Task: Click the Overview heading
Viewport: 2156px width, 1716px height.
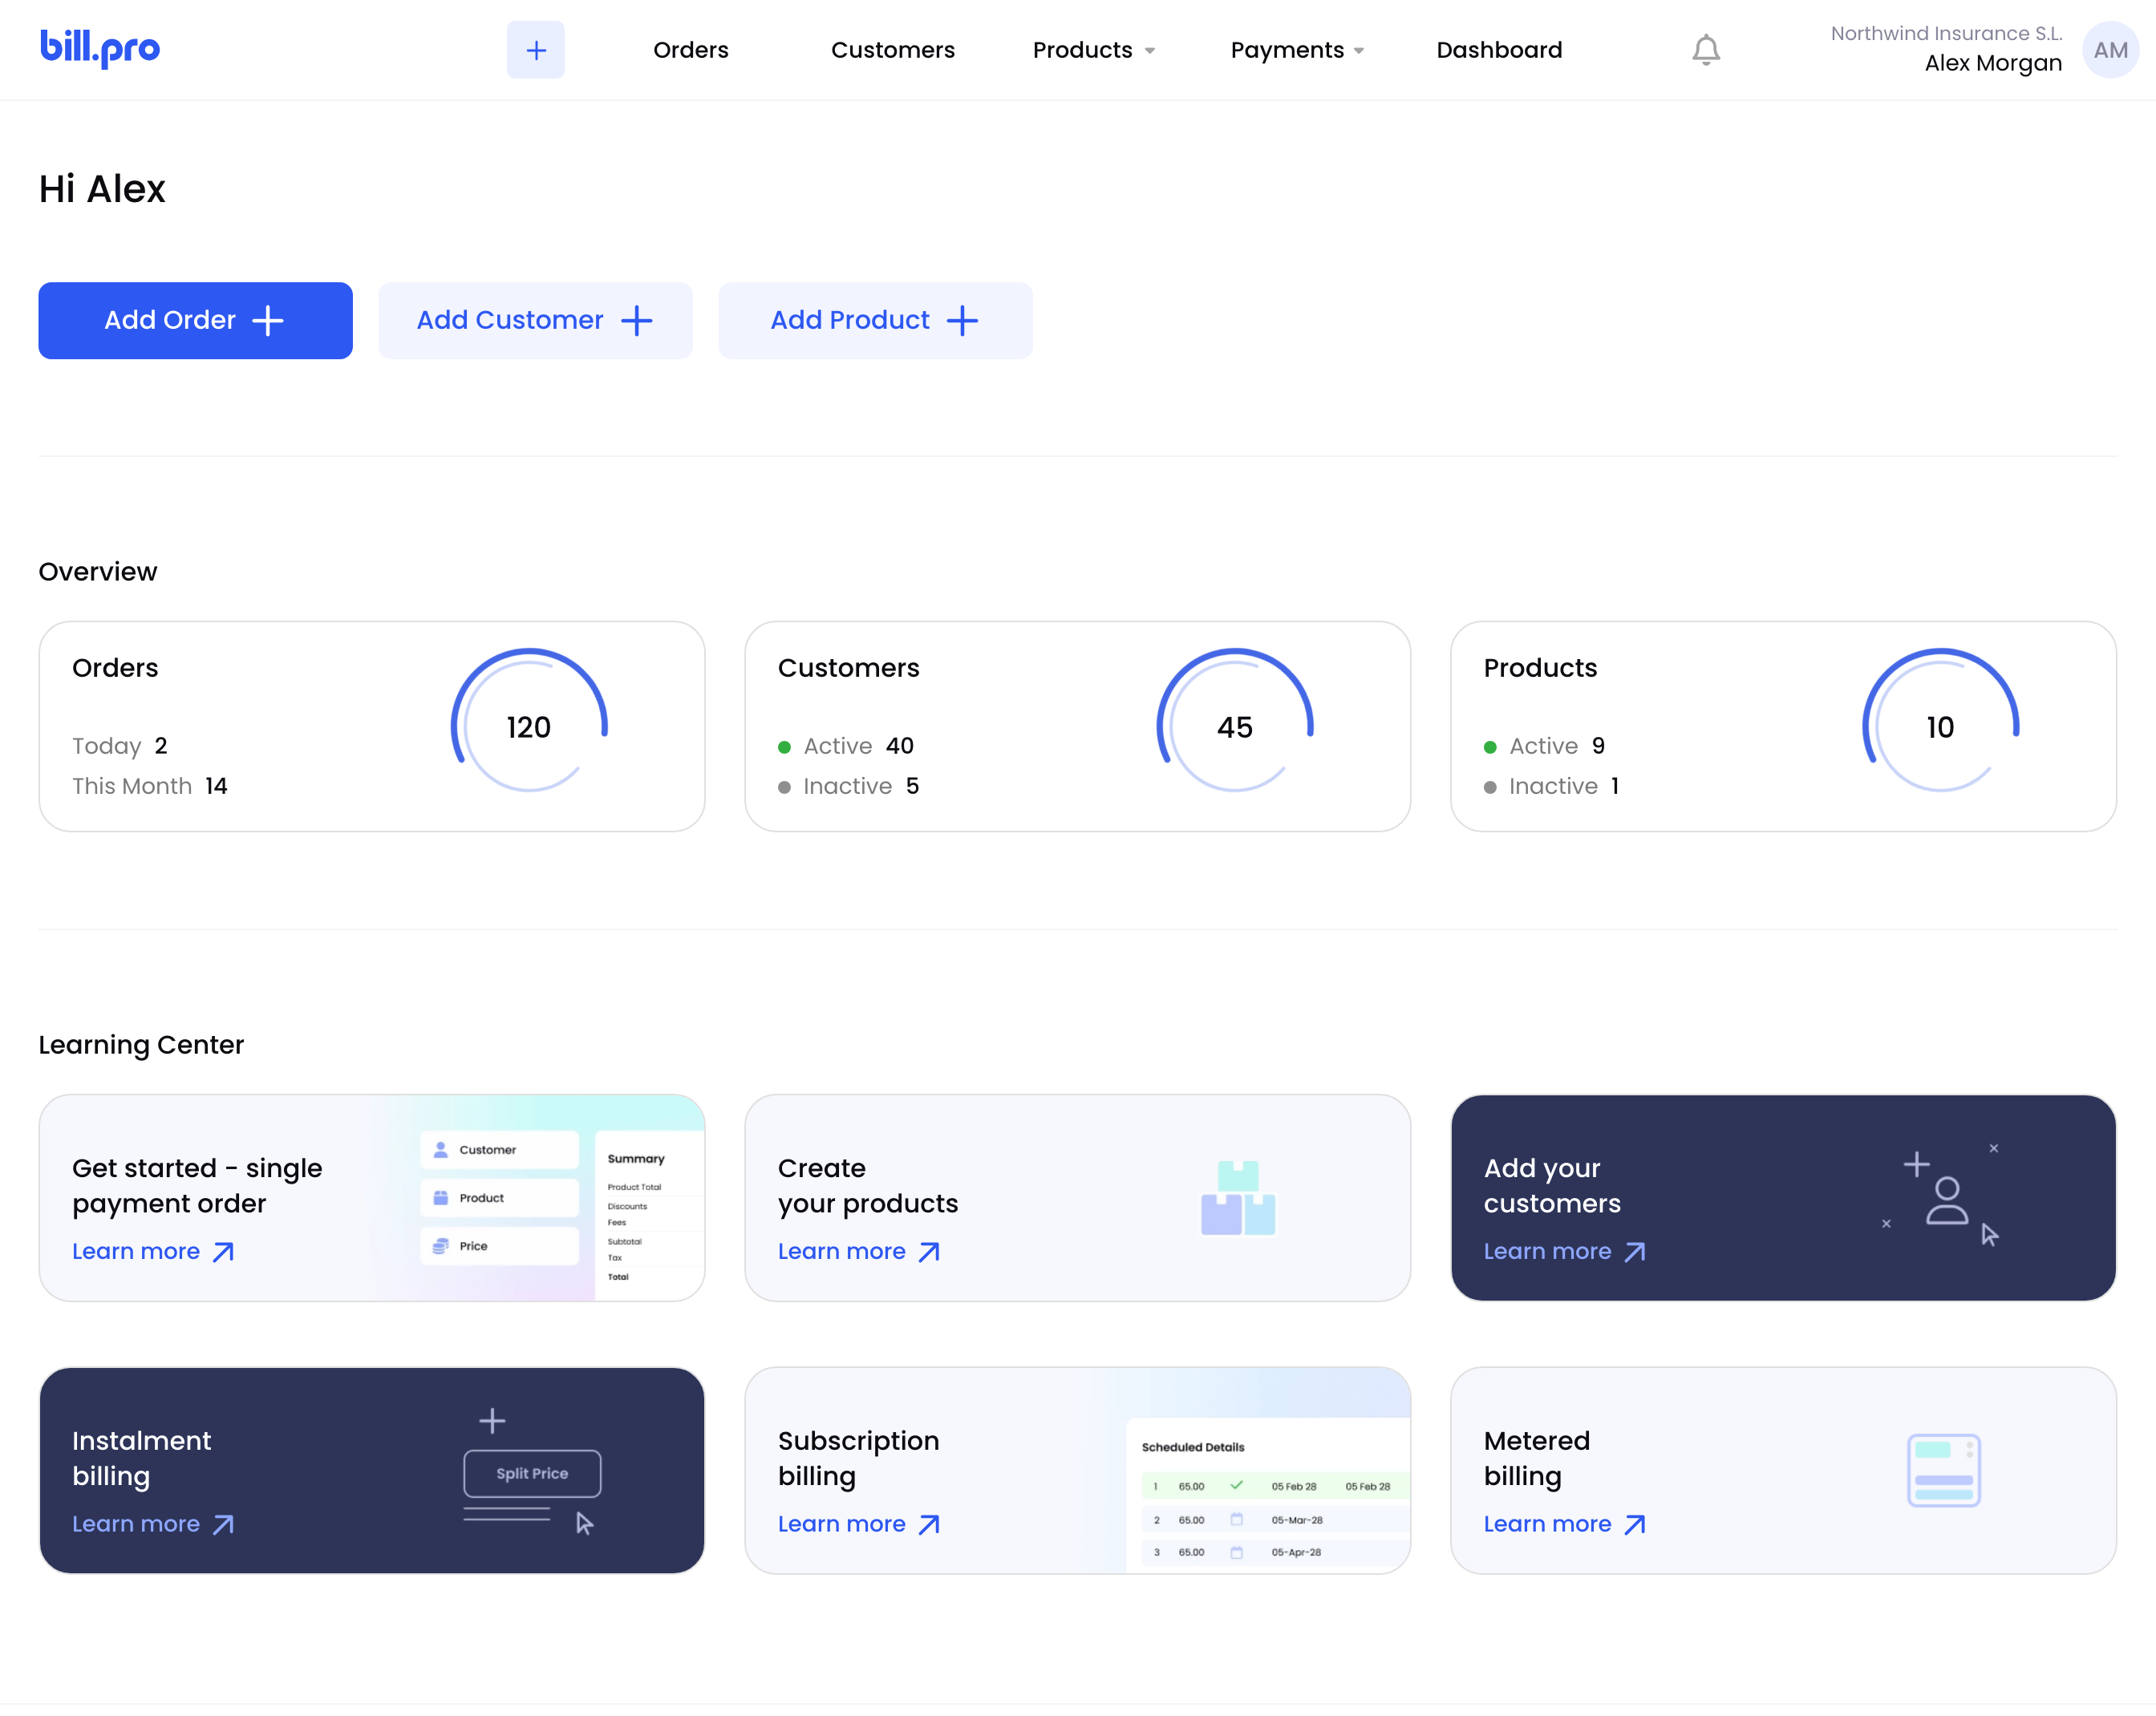Action: (98, 571)
